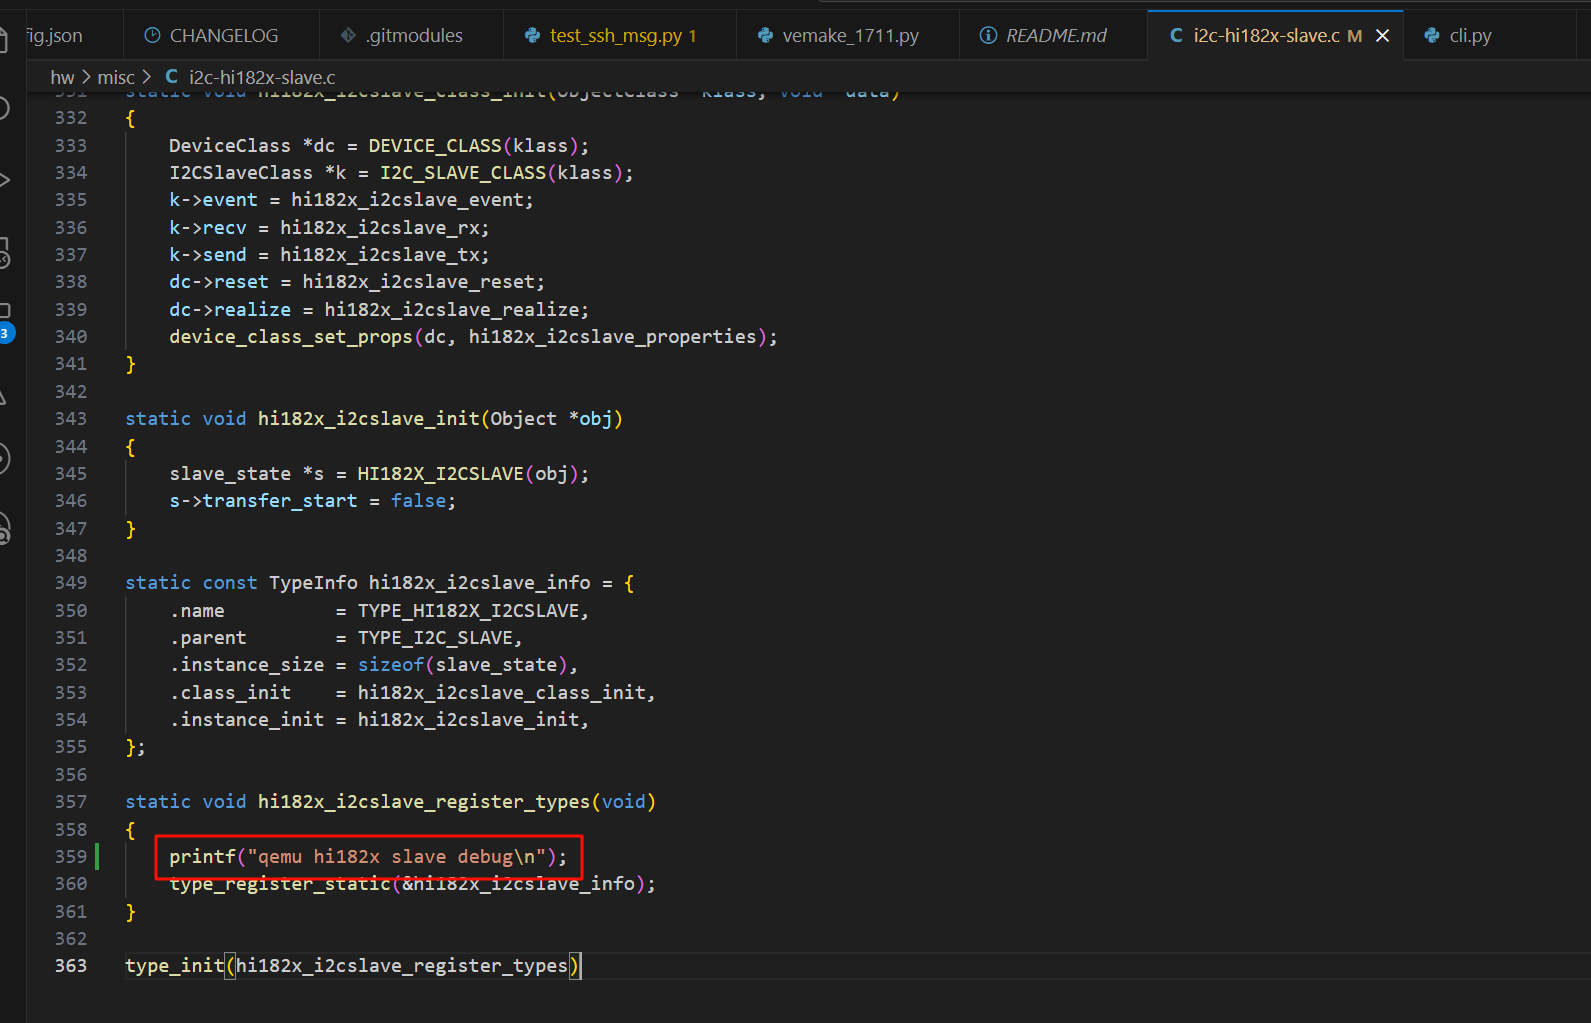Click the C file icon in the breadcrumb
1591x1023 pixels.
(172, 77)
